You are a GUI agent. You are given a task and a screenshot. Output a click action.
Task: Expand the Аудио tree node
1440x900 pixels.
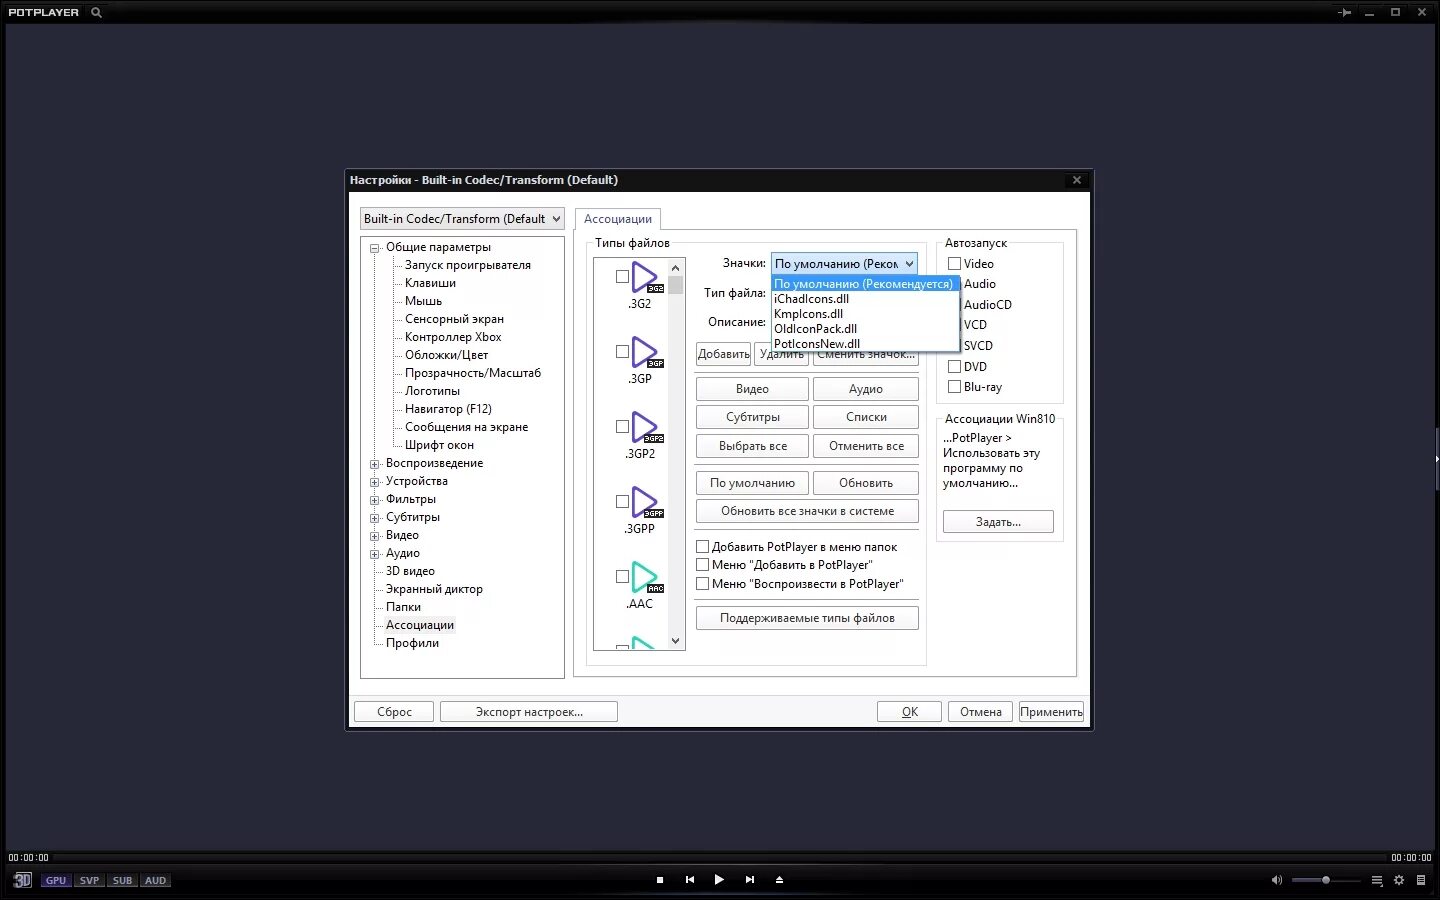coord(375,554)
